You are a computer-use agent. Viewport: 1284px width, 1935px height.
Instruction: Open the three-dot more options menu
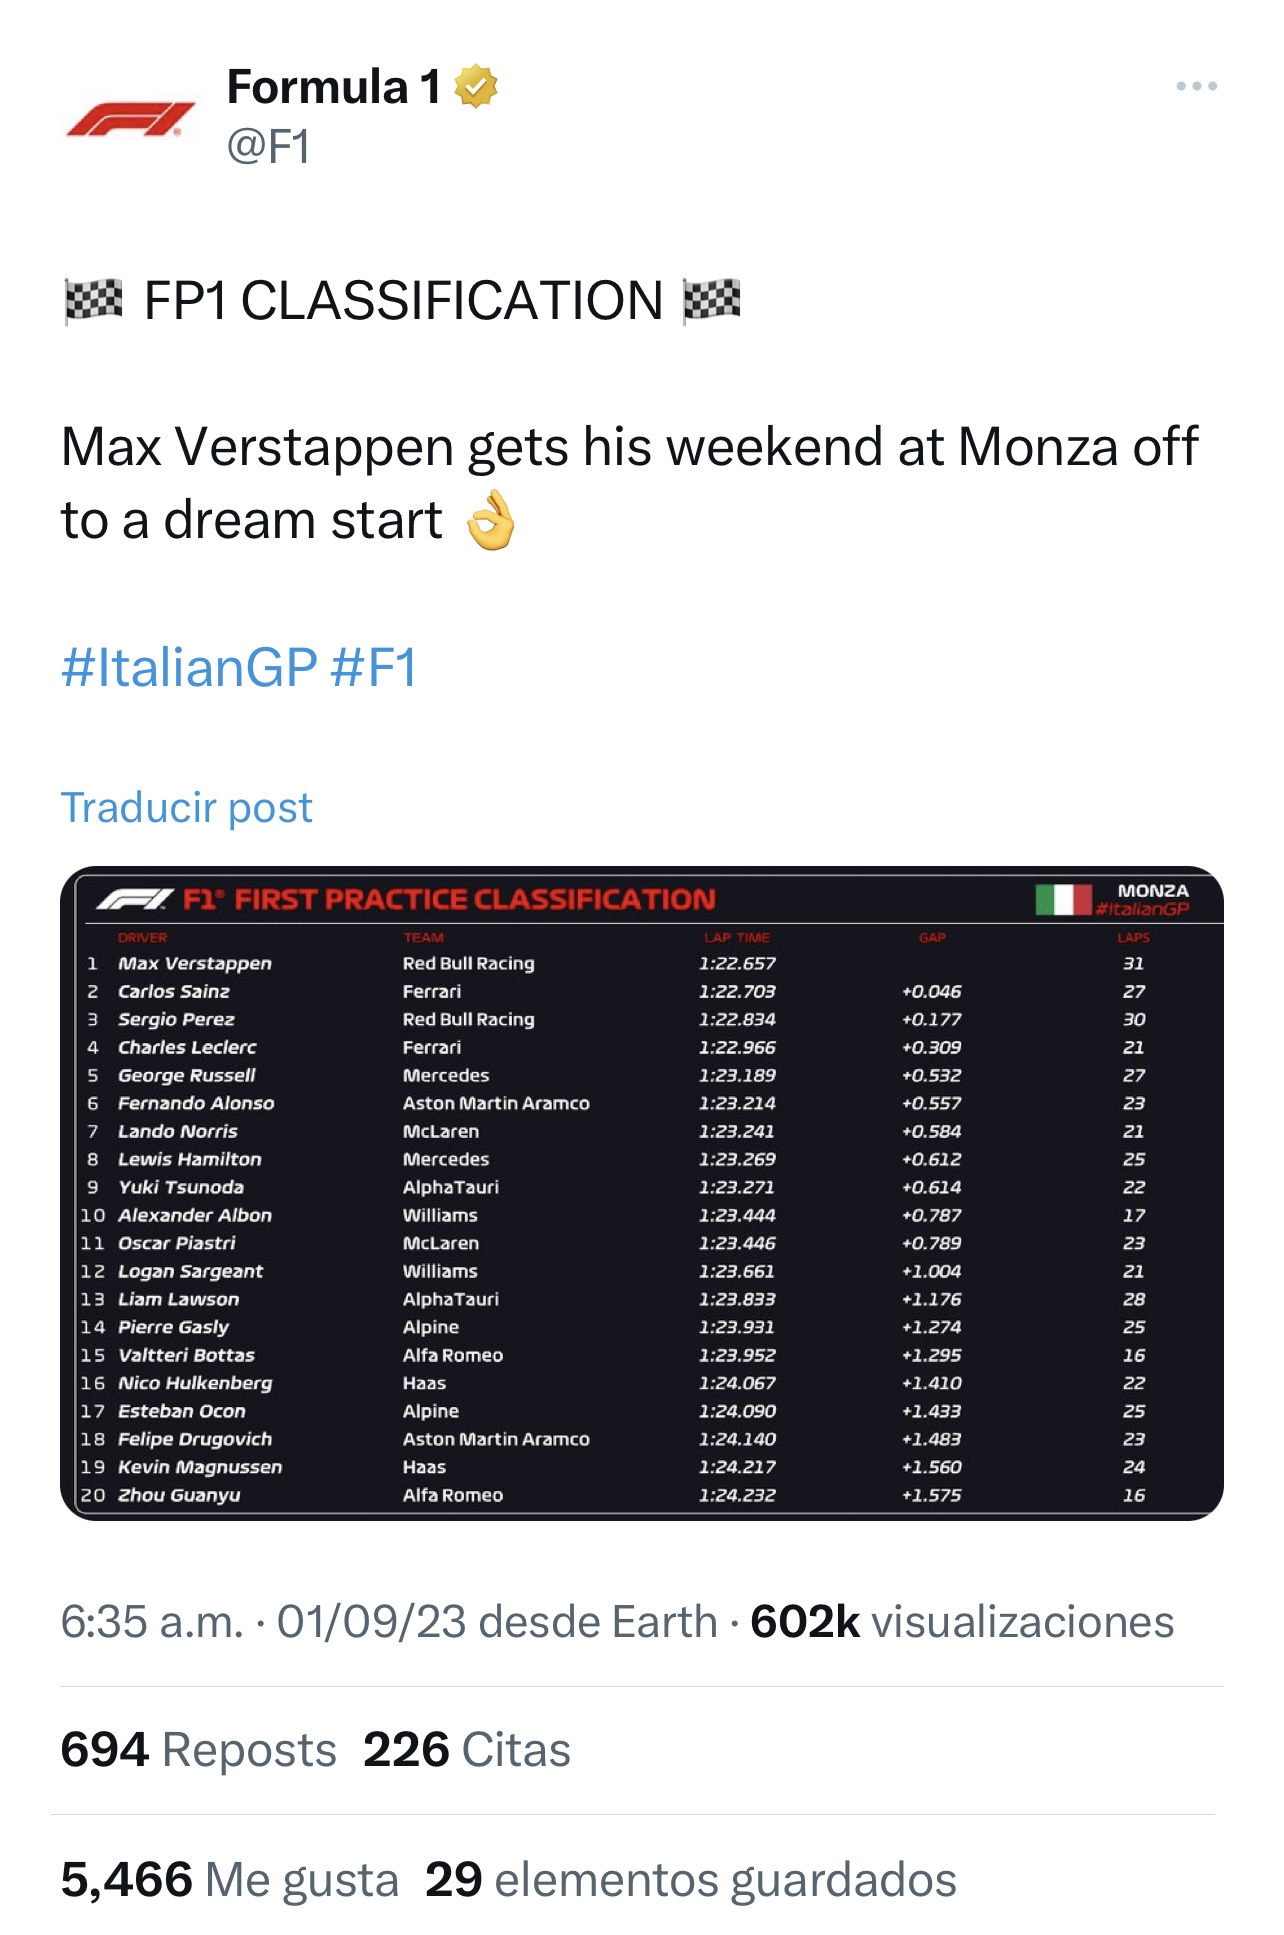tap(1196, 87)
